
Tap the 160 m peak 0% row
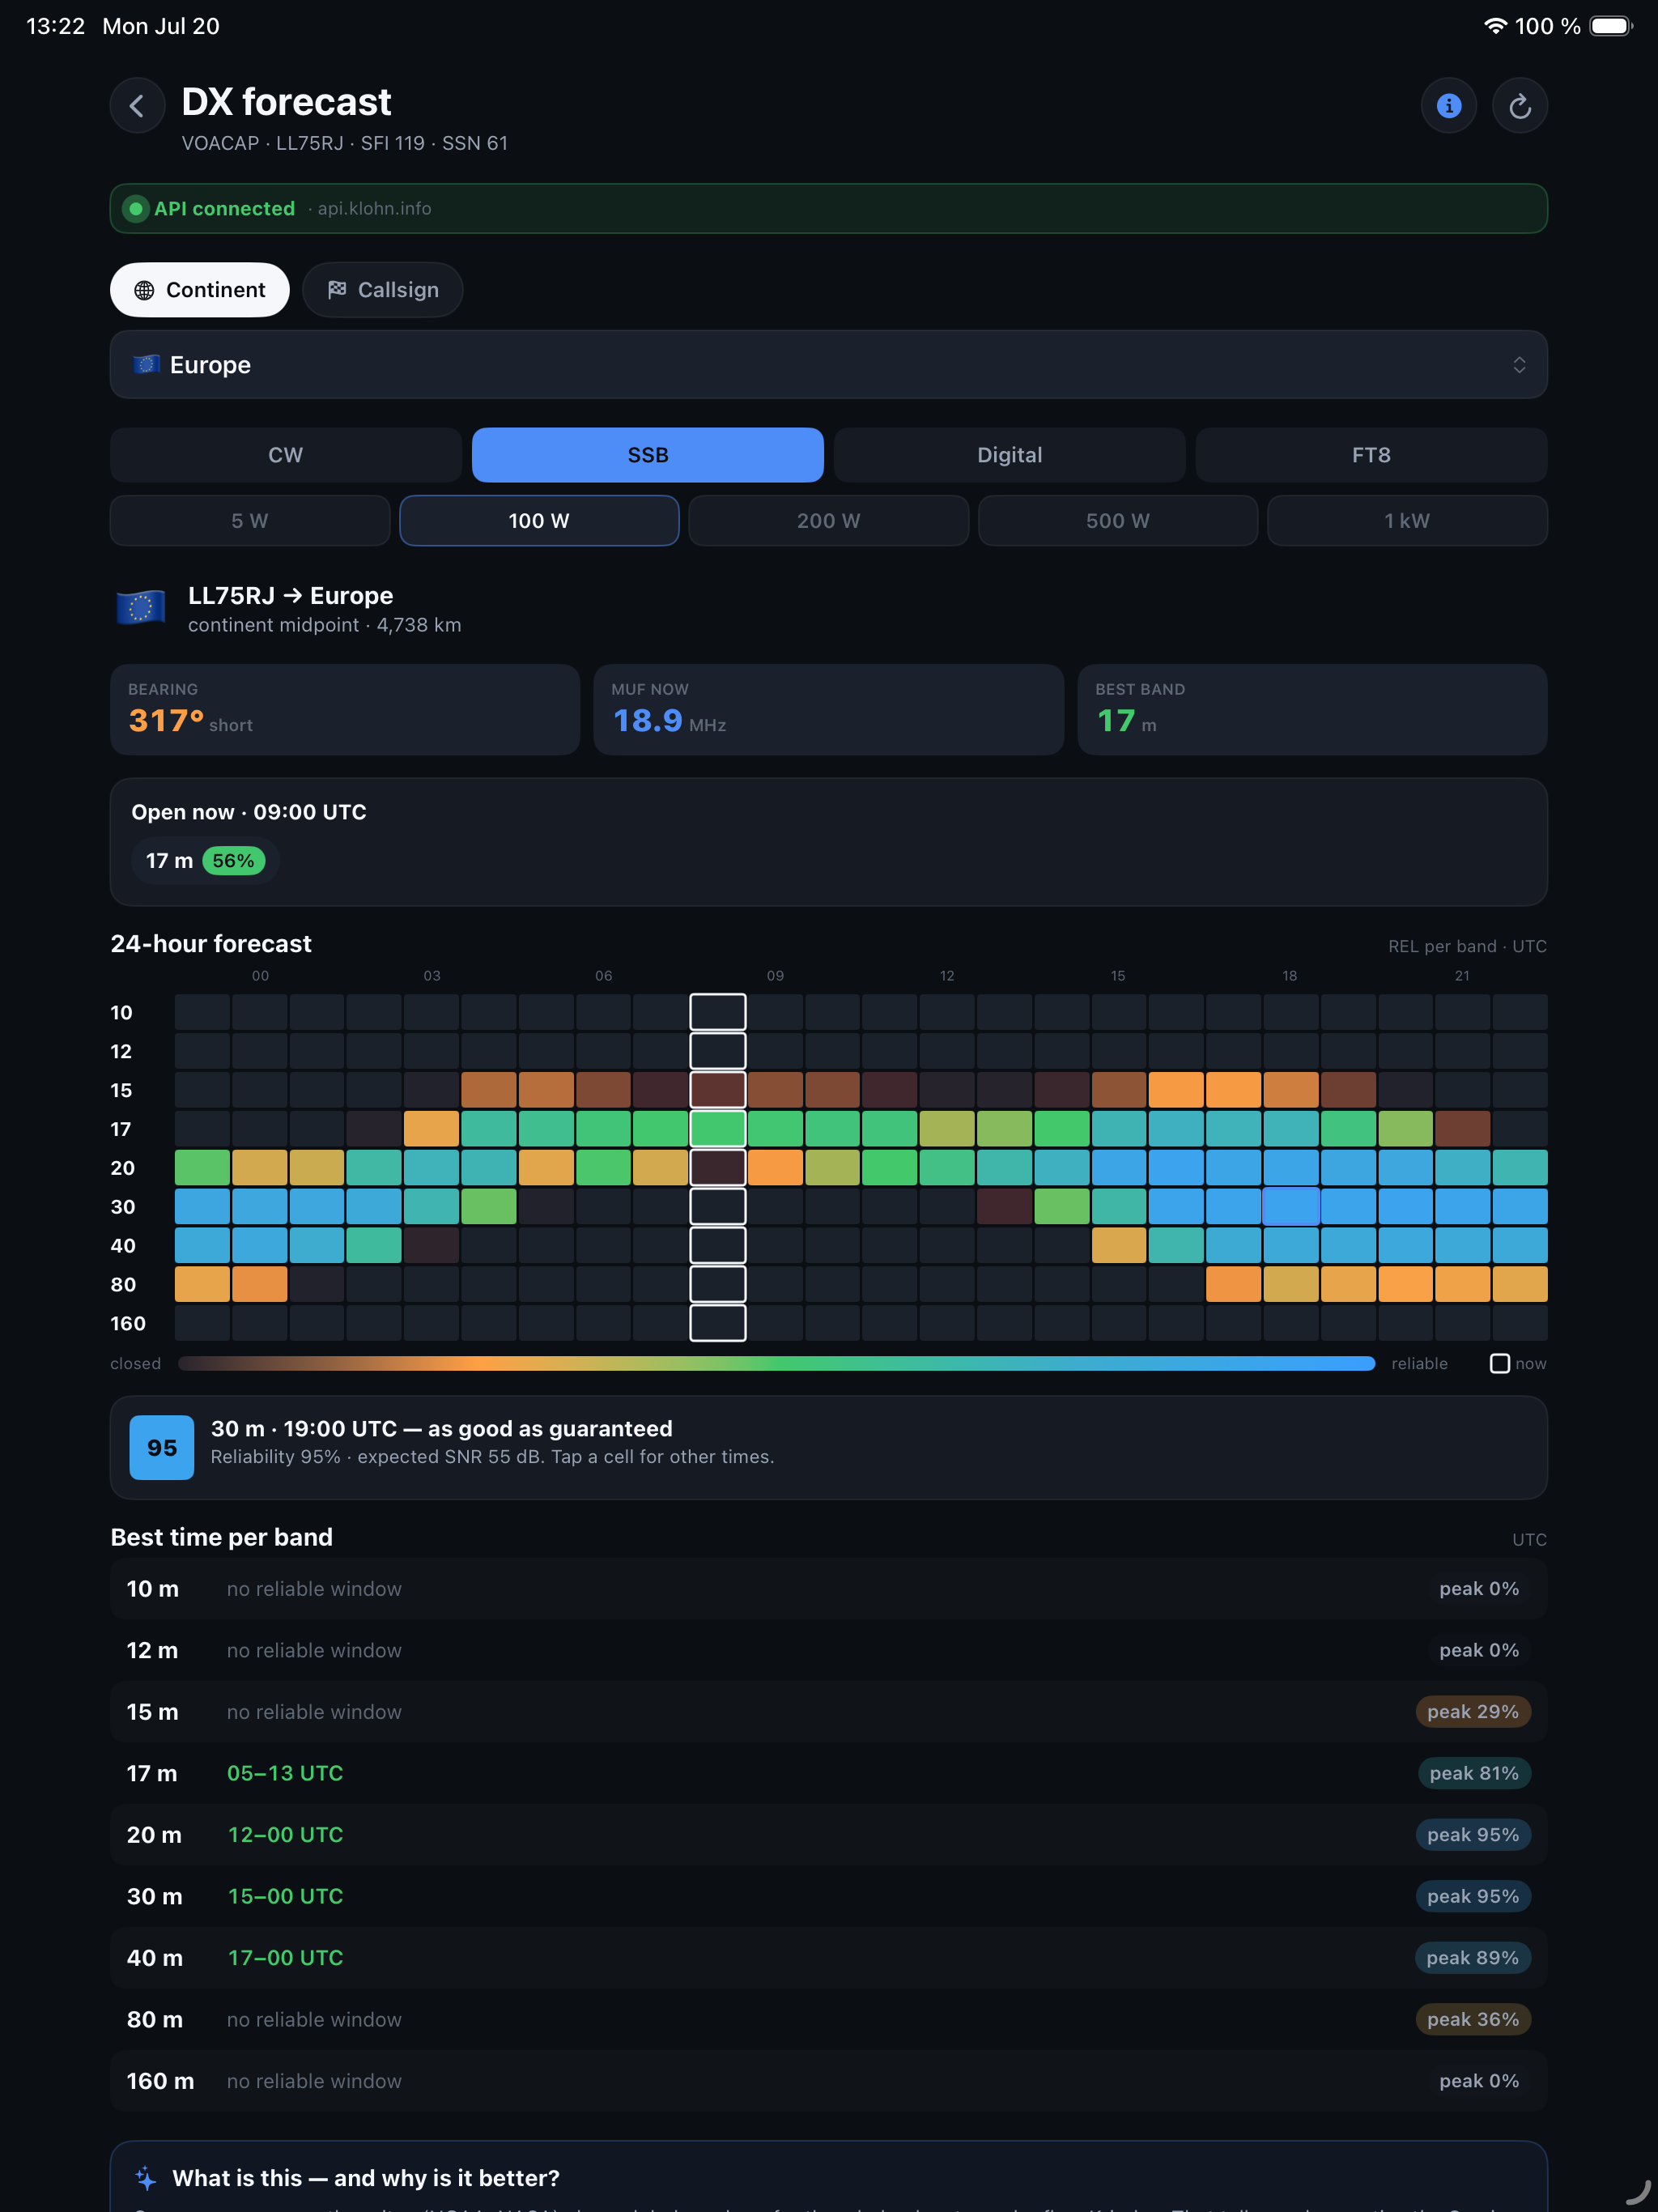(x=829, y=2081)
